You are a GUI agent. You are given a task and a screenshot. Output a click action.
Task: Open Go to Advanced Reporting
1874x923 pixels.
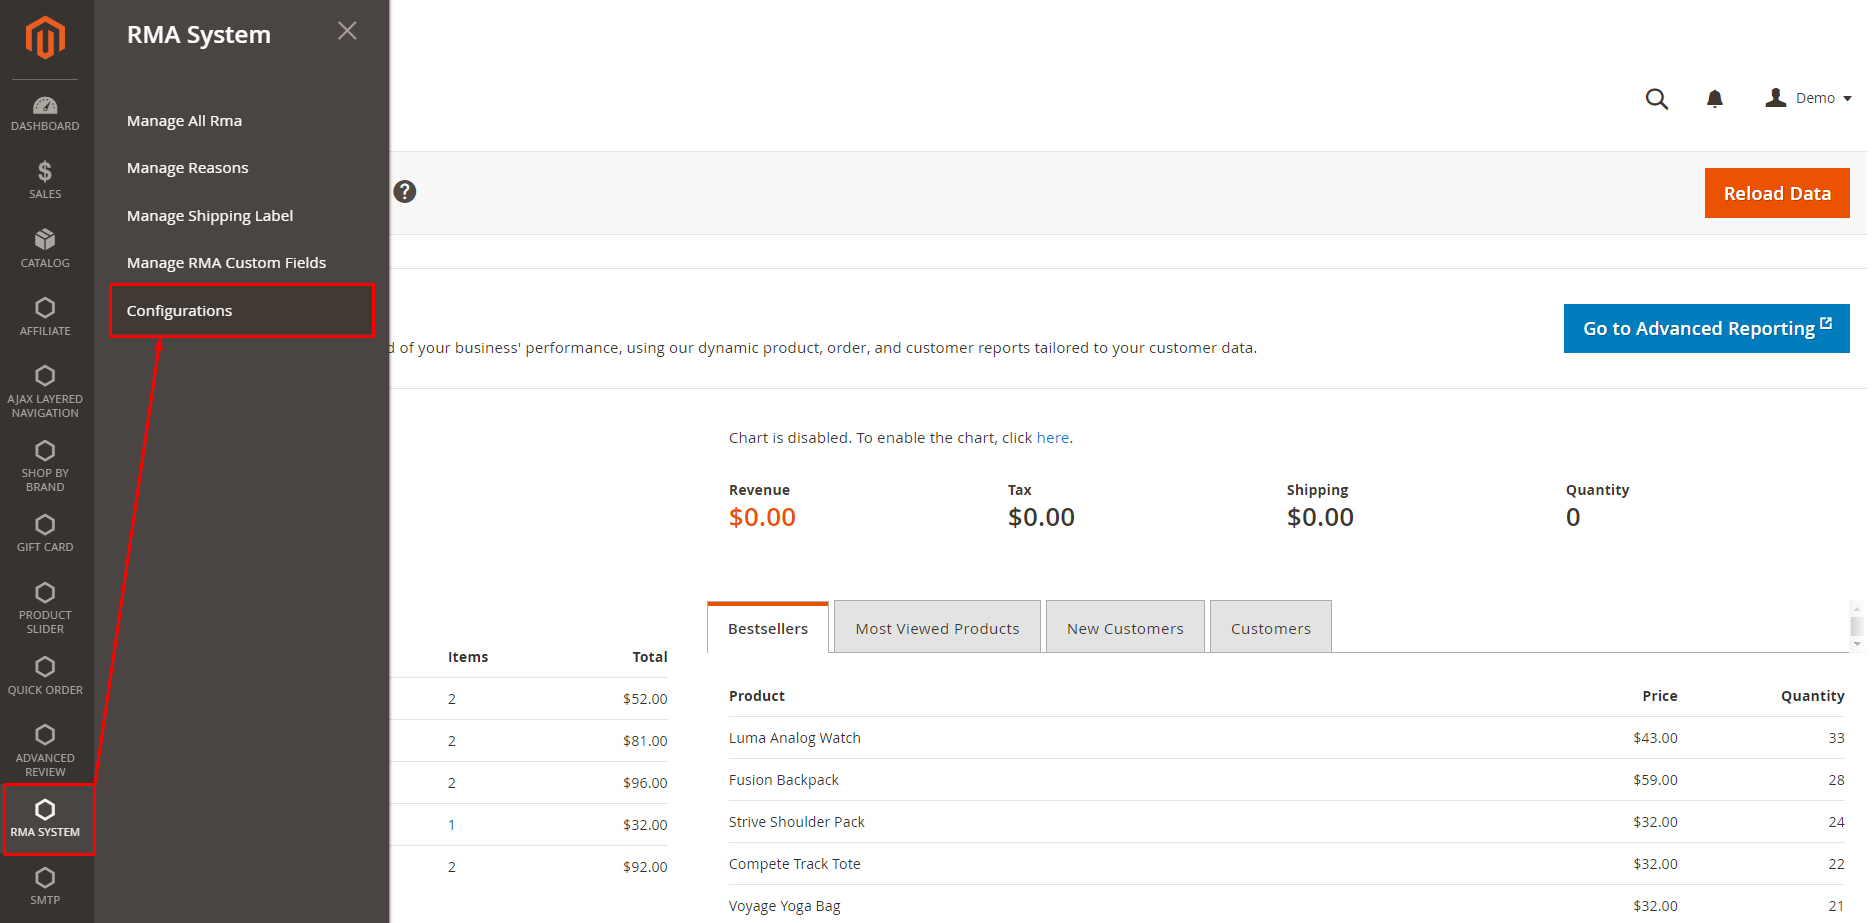(x=1706, y=328)
